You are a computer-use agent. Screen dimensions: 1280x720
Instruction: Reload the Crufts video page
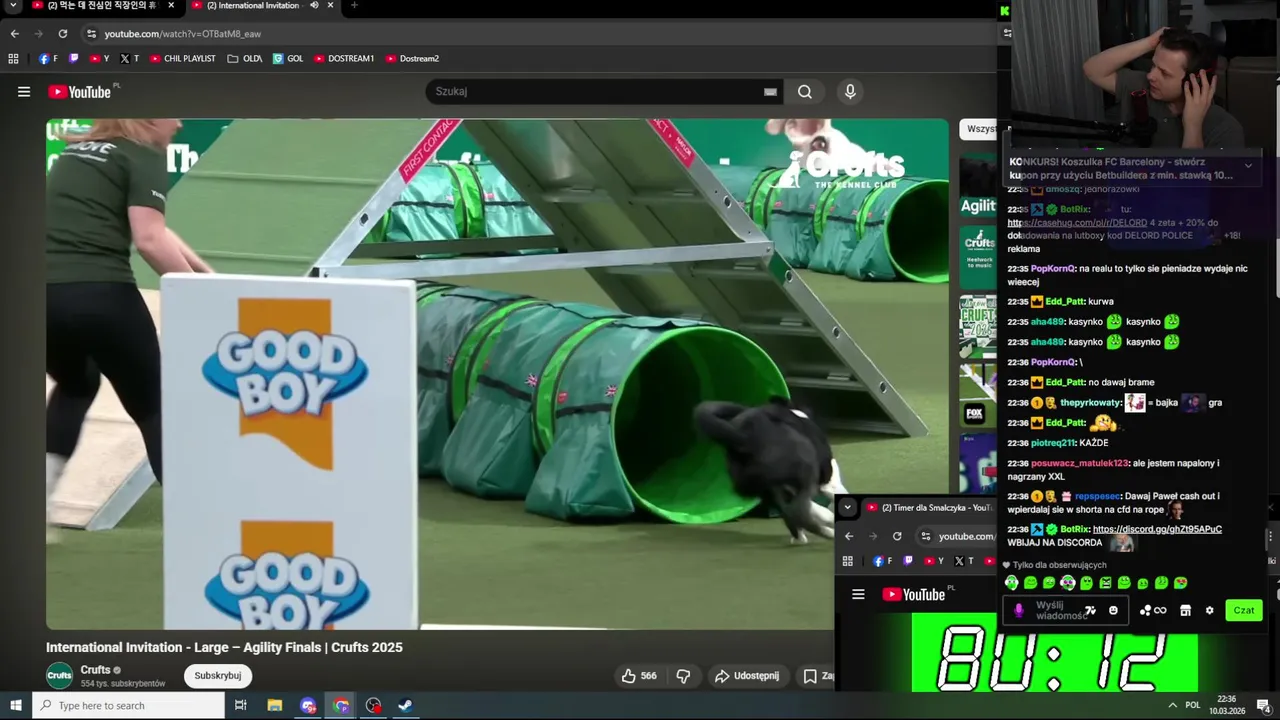click(62, 33)
